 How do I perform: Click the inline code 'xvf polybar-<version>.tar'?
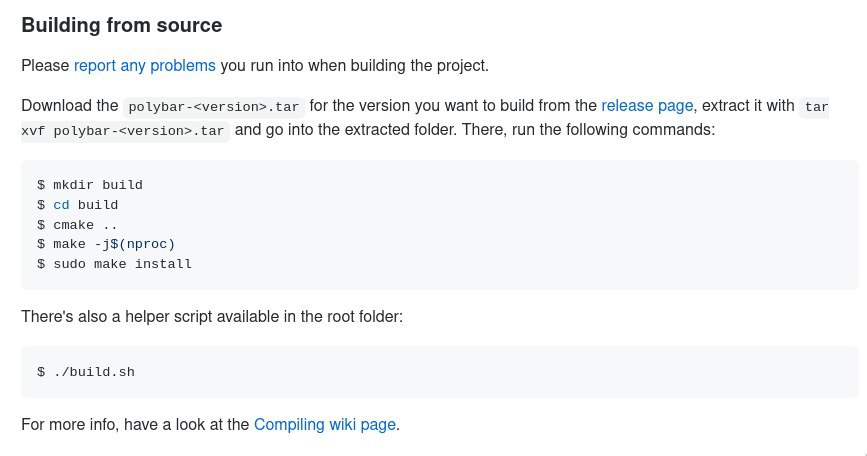coord(123,131)
